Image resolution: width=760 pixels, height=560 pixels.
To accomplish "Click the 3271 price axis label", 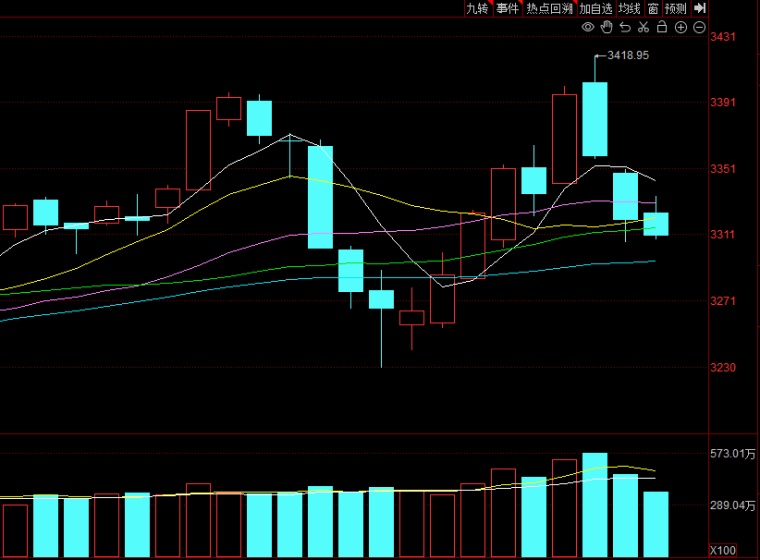I will tap(723, 301).
